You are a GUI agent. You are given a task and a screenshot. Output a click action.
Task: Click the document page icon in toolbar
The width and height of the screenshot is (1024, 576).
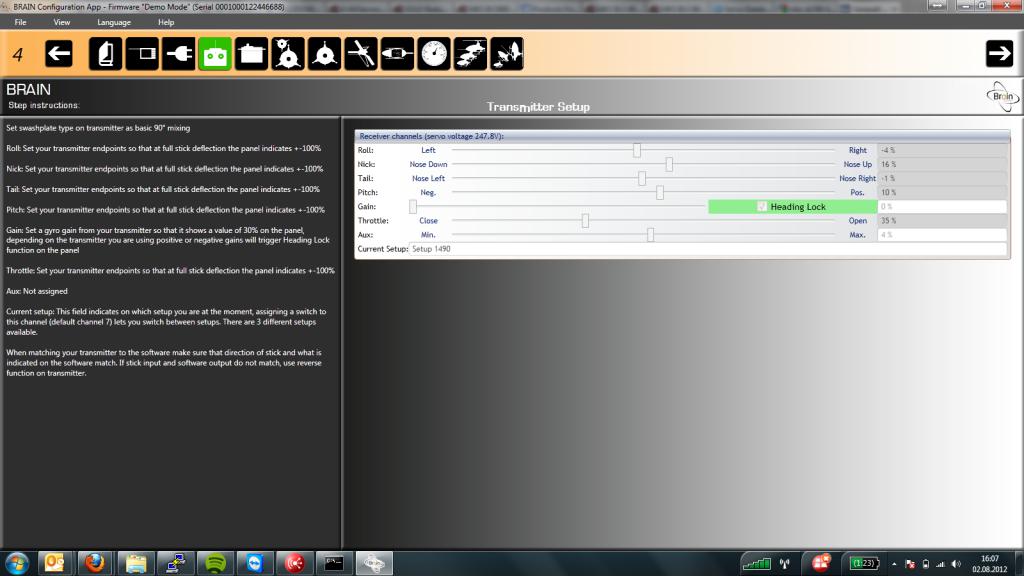105,54
